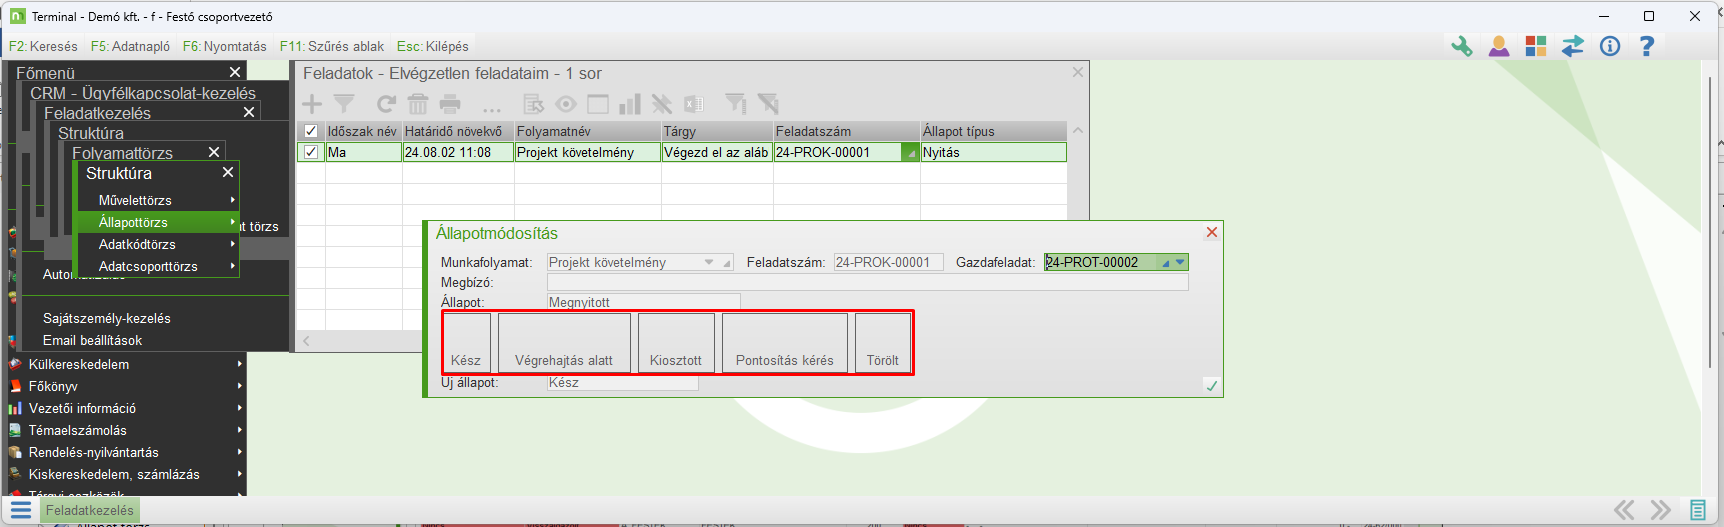Expand Külkereskedelem menu

[x=240, y=364]
